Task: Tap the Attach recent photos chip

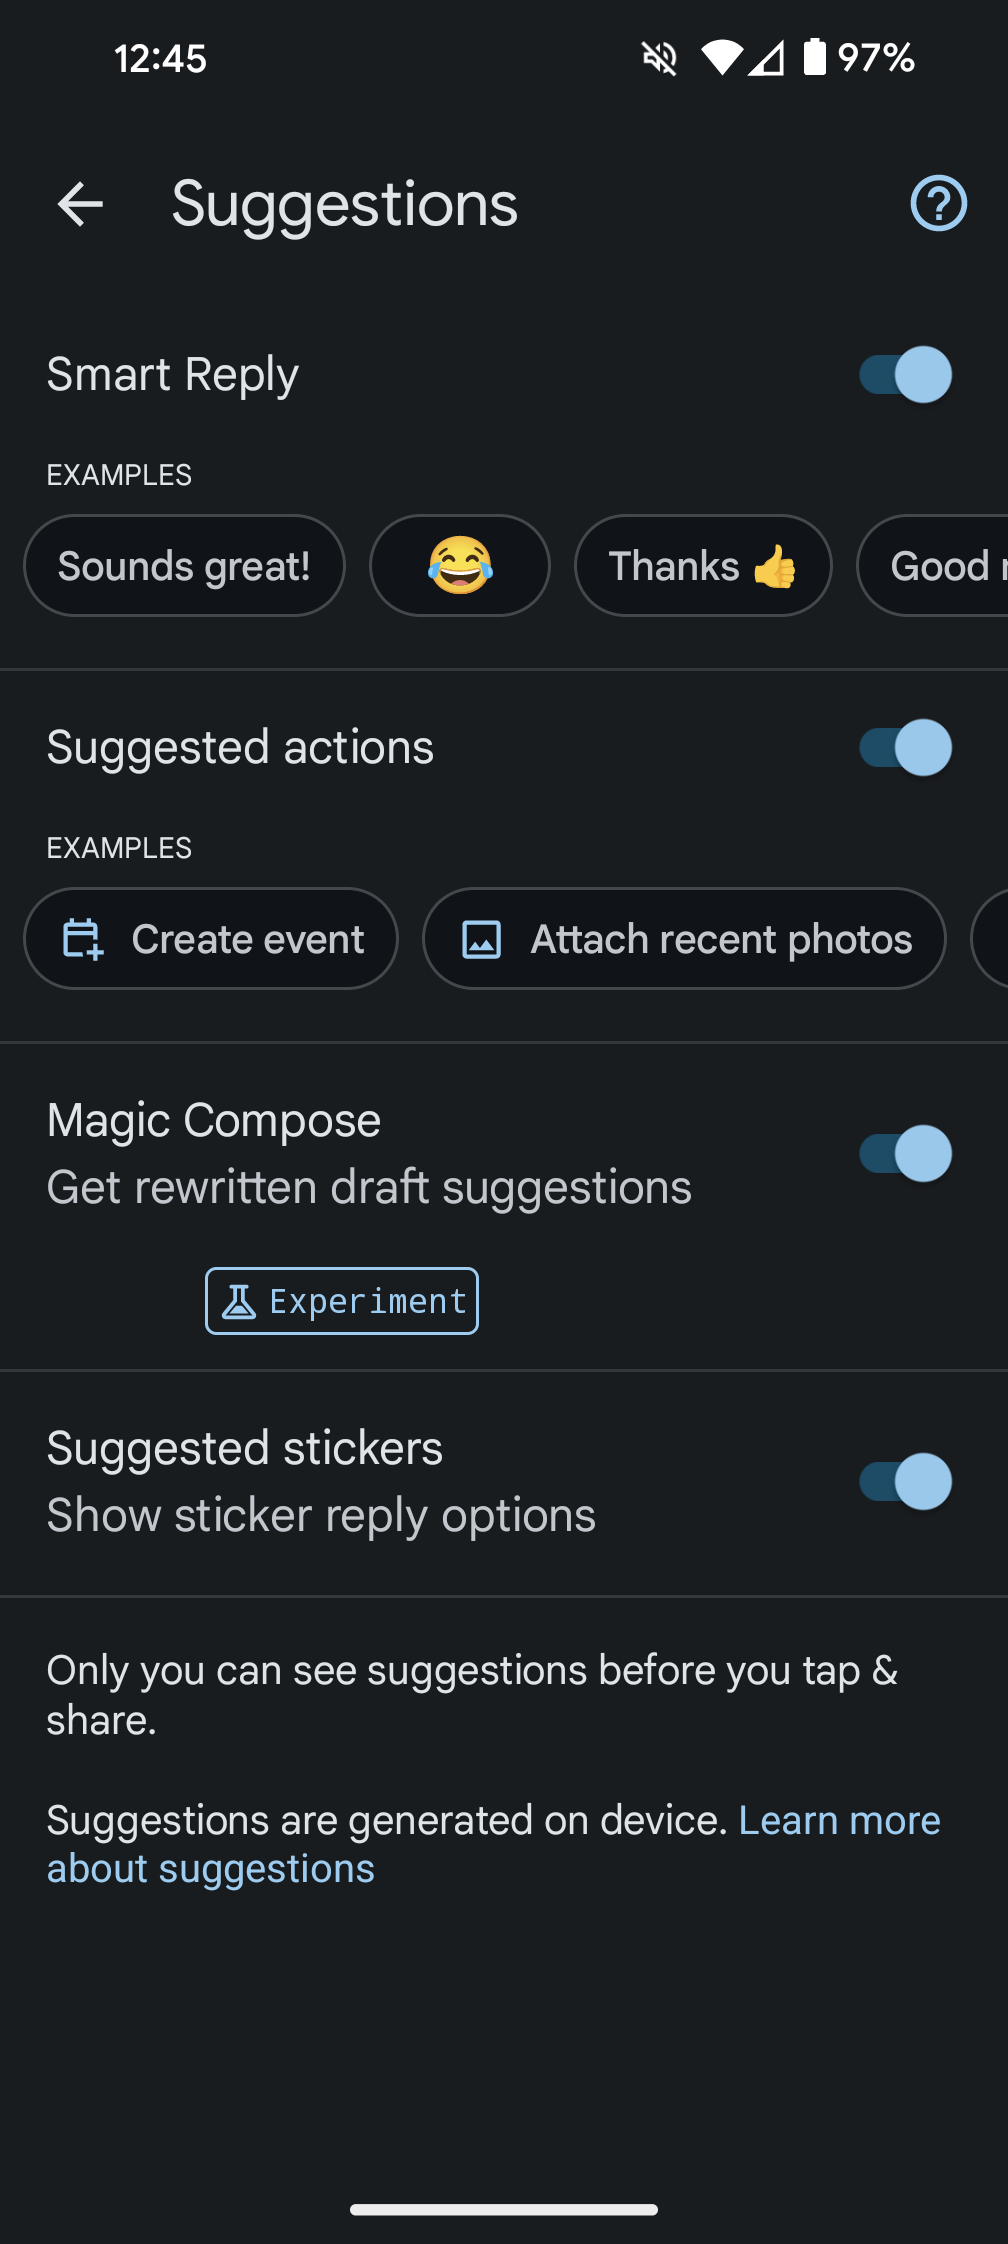Action: tap(684, 939)
